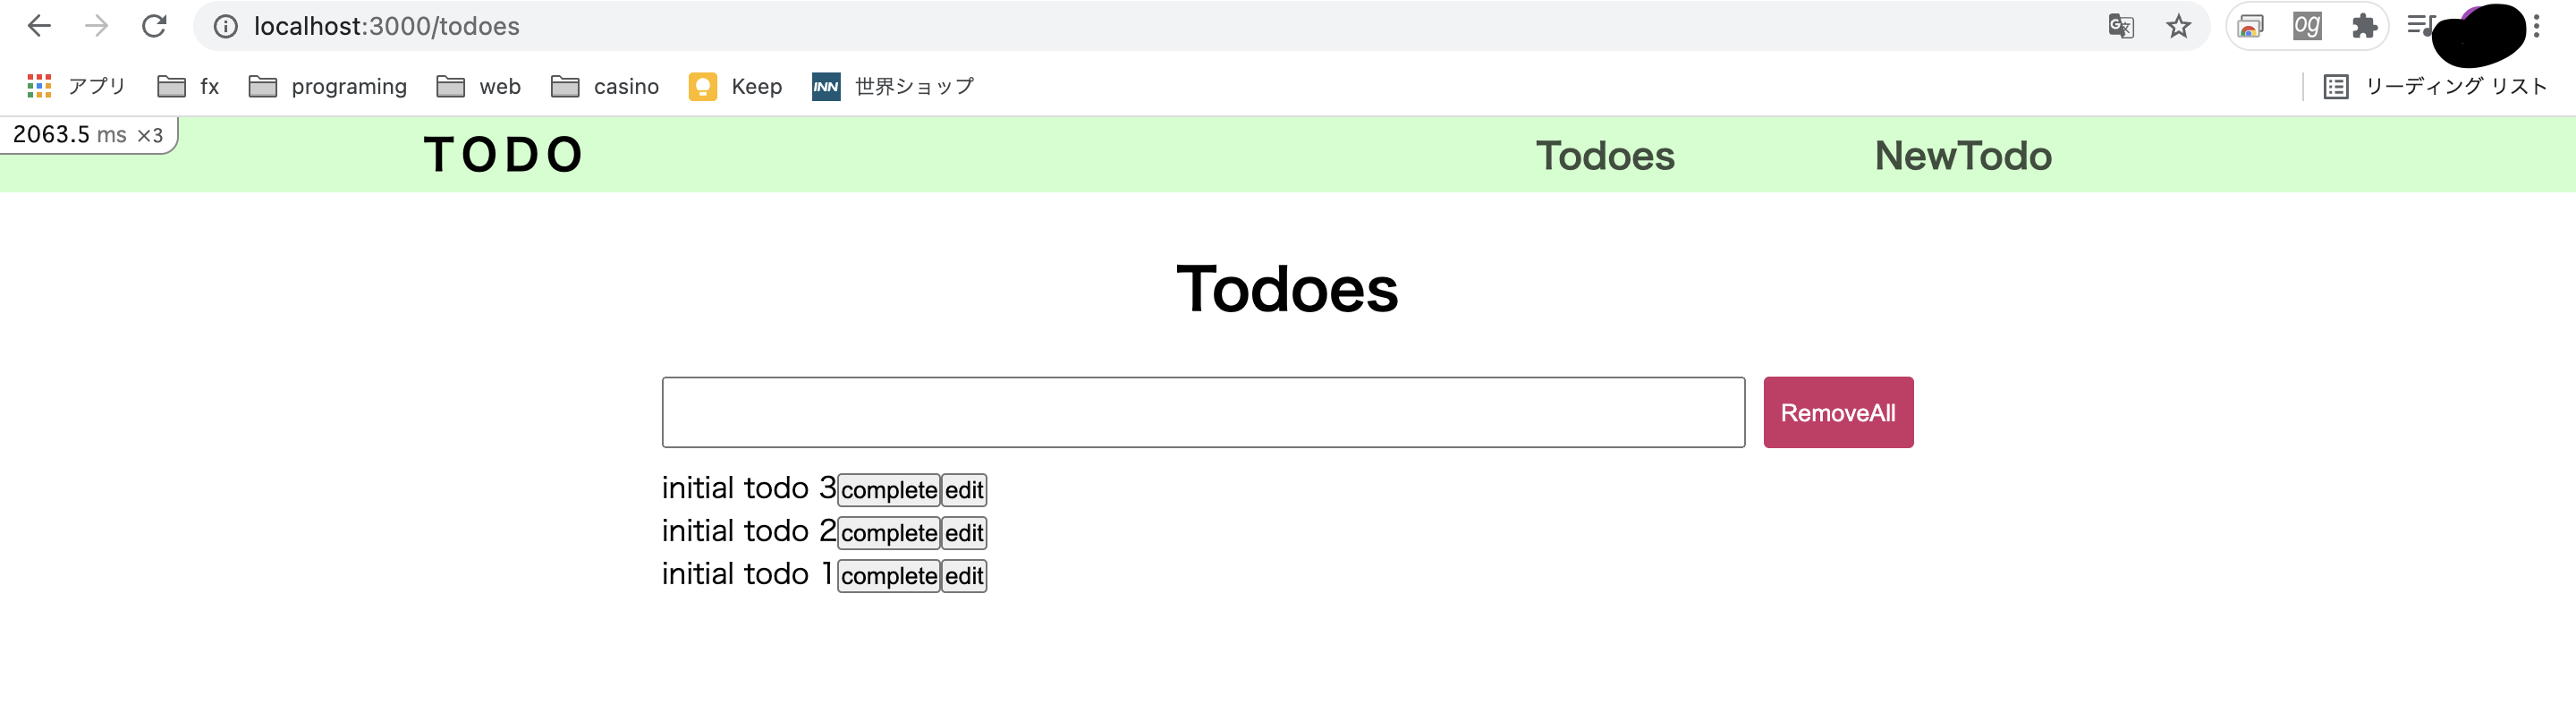
Task: Open the Todoes navigation link
Action: click(1605, 156)
